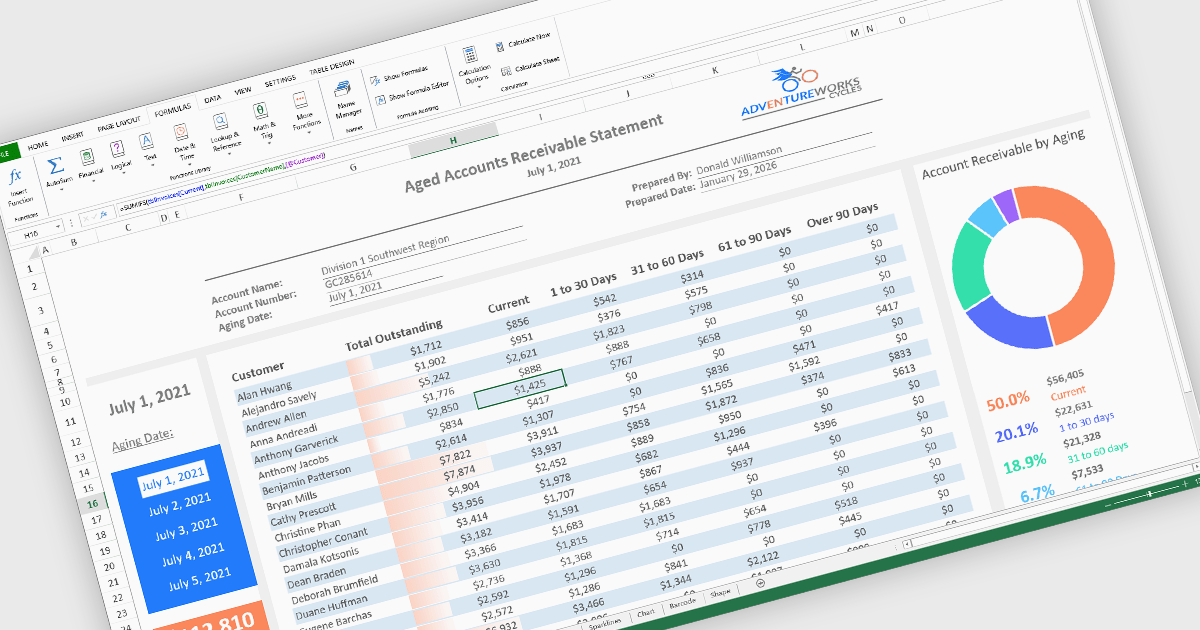Click the Insert Function fx icon
Viewport: 1200px width, 630px height.
click(16, 178)
